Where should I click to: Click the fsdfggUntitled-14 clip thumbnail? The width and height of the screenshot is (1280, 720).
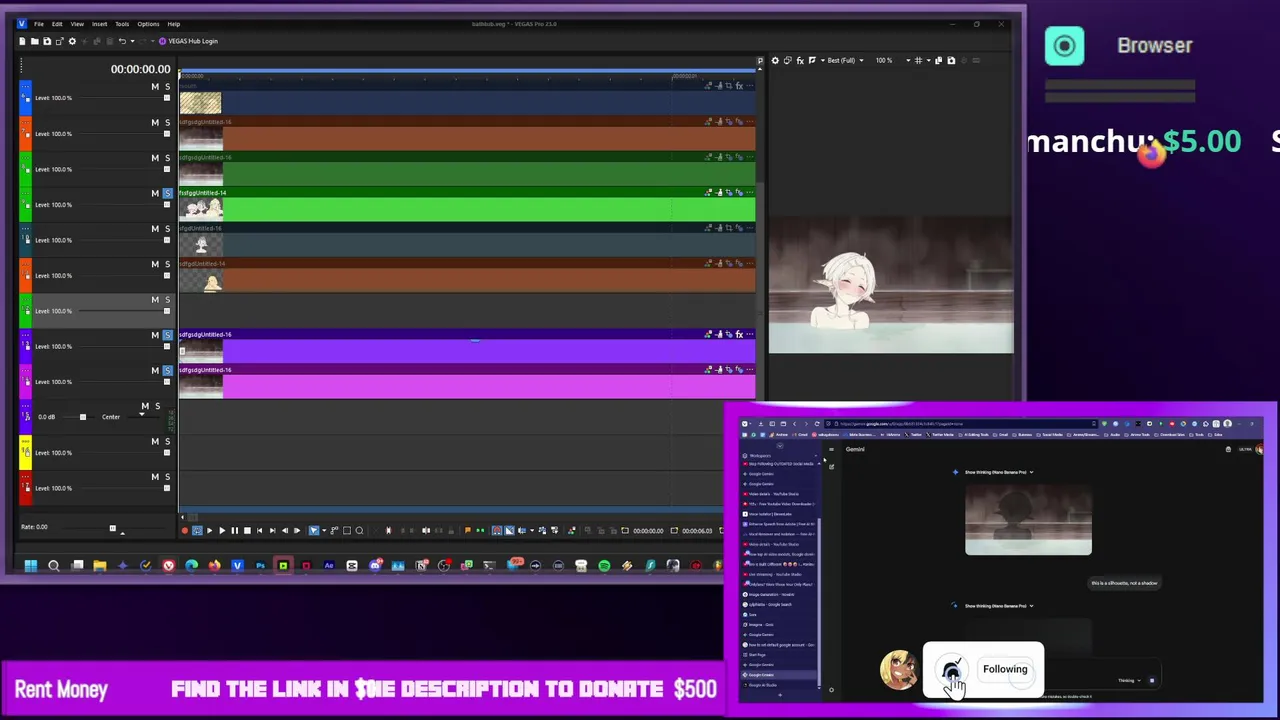tap(201, 209)
